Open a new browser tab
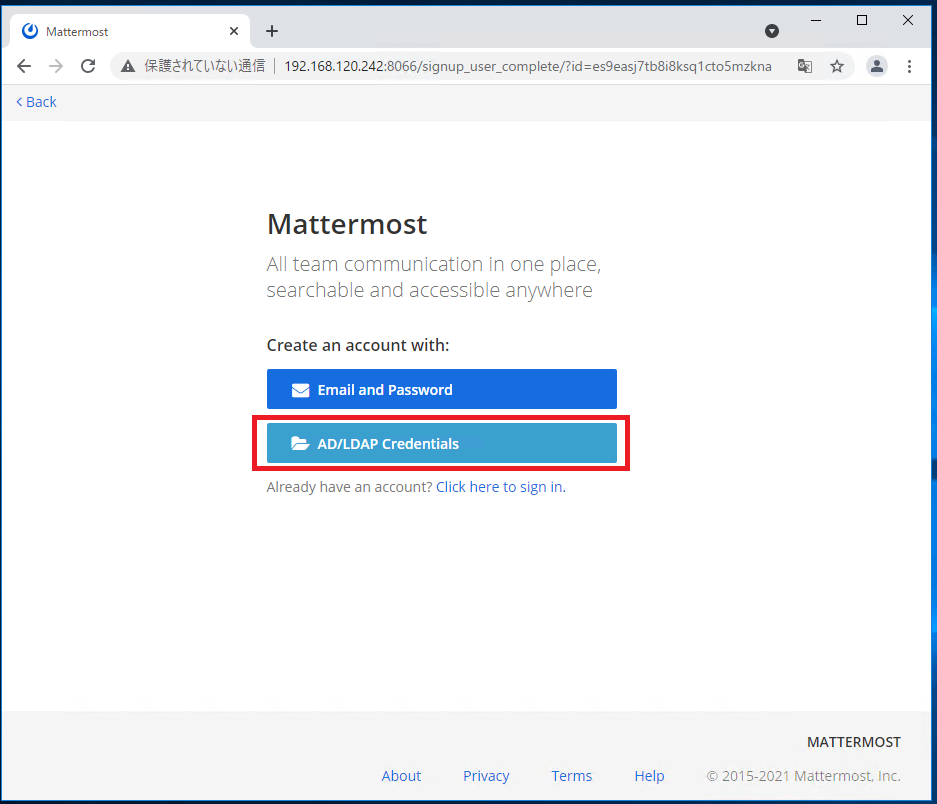The width and height of the screenshot is (937, 804). pyautogui.click(x=272, y=31)
